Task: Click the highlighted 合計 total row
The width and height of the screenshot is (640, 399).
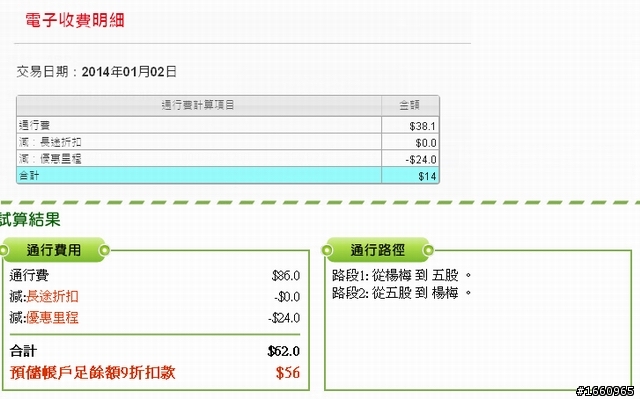Action: coord(228,175)
